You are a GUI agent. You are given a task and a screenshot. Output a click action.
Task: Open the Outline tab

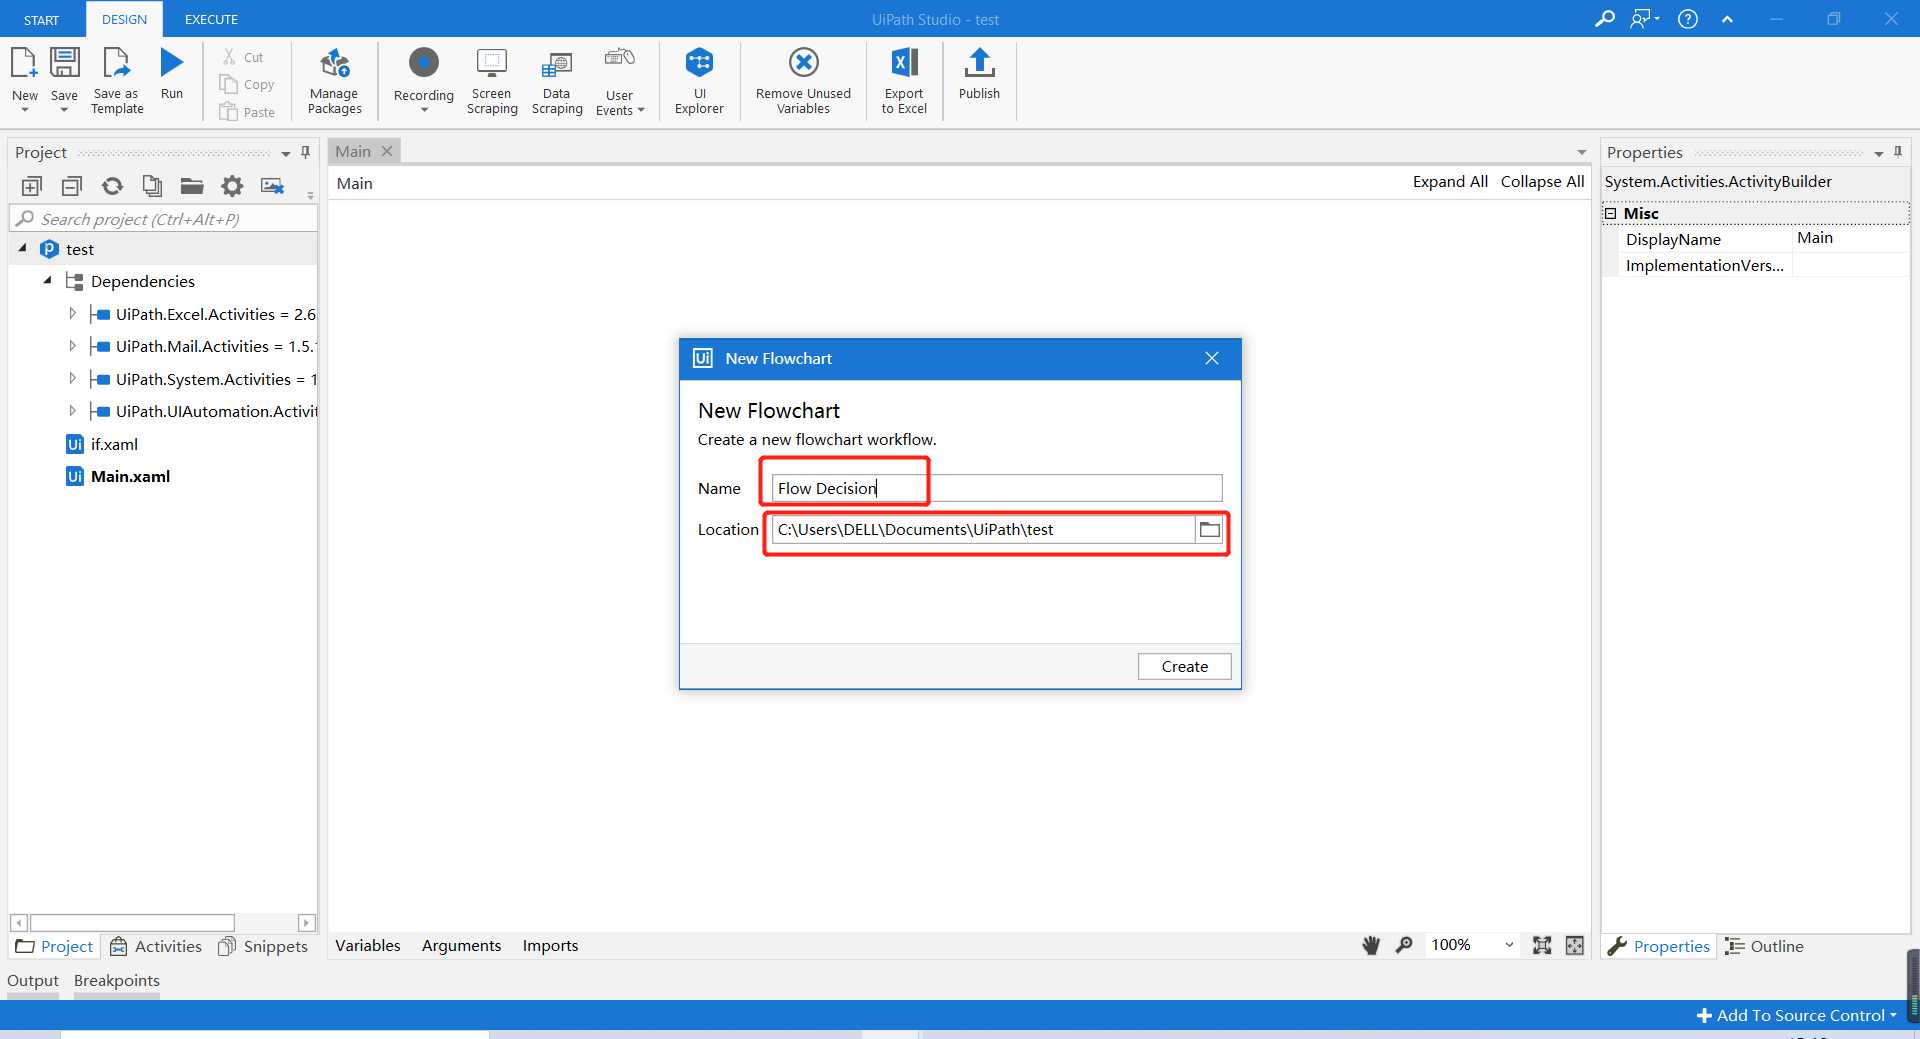(1765, 946)
